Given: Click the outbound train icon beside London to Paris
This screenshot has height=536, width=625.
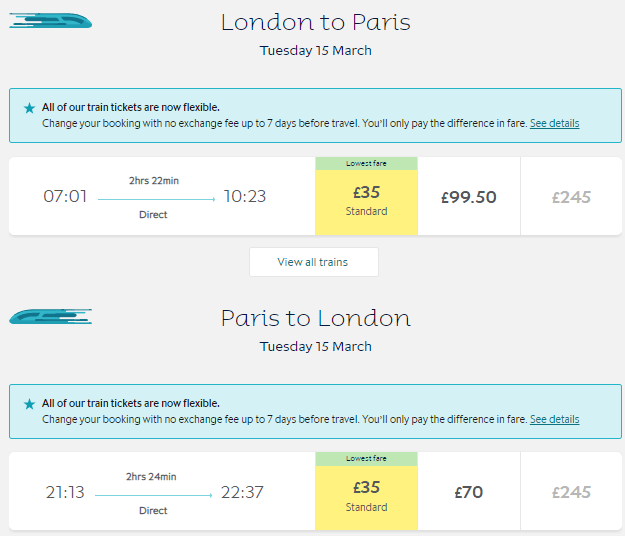Looking at the screenshot, I should pyautogui.click(x=50, y=21).
